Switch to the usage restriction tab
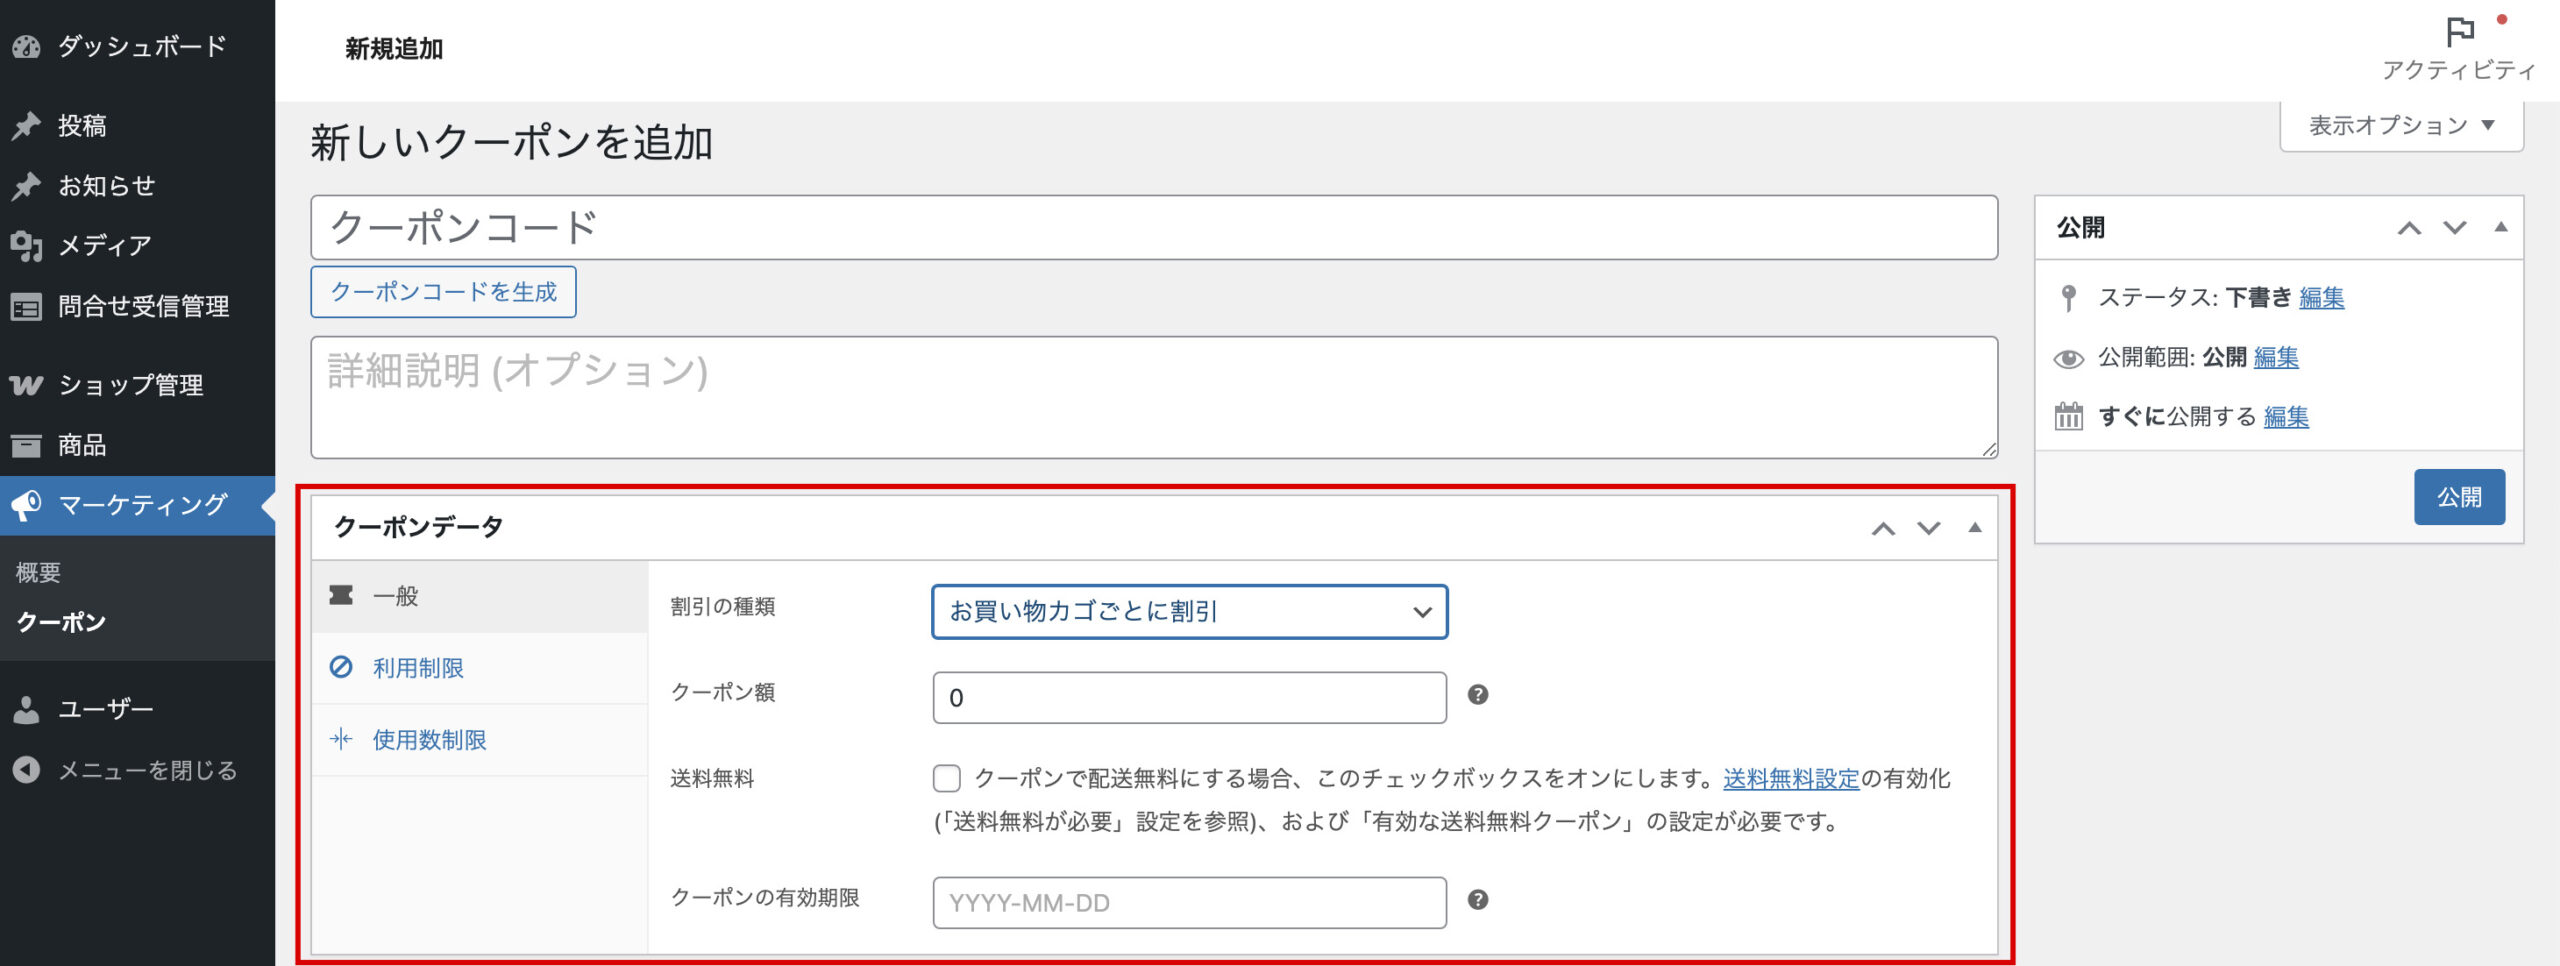Screen dimensions: 2560x966 [418, 668]
